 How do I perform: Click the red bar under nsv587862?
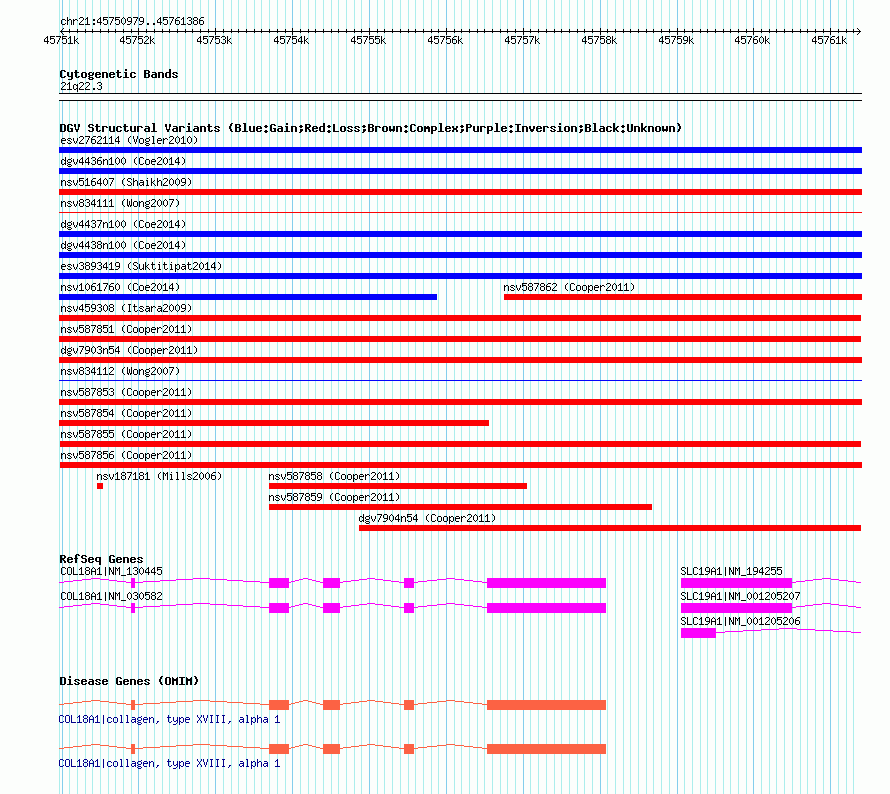683,297
